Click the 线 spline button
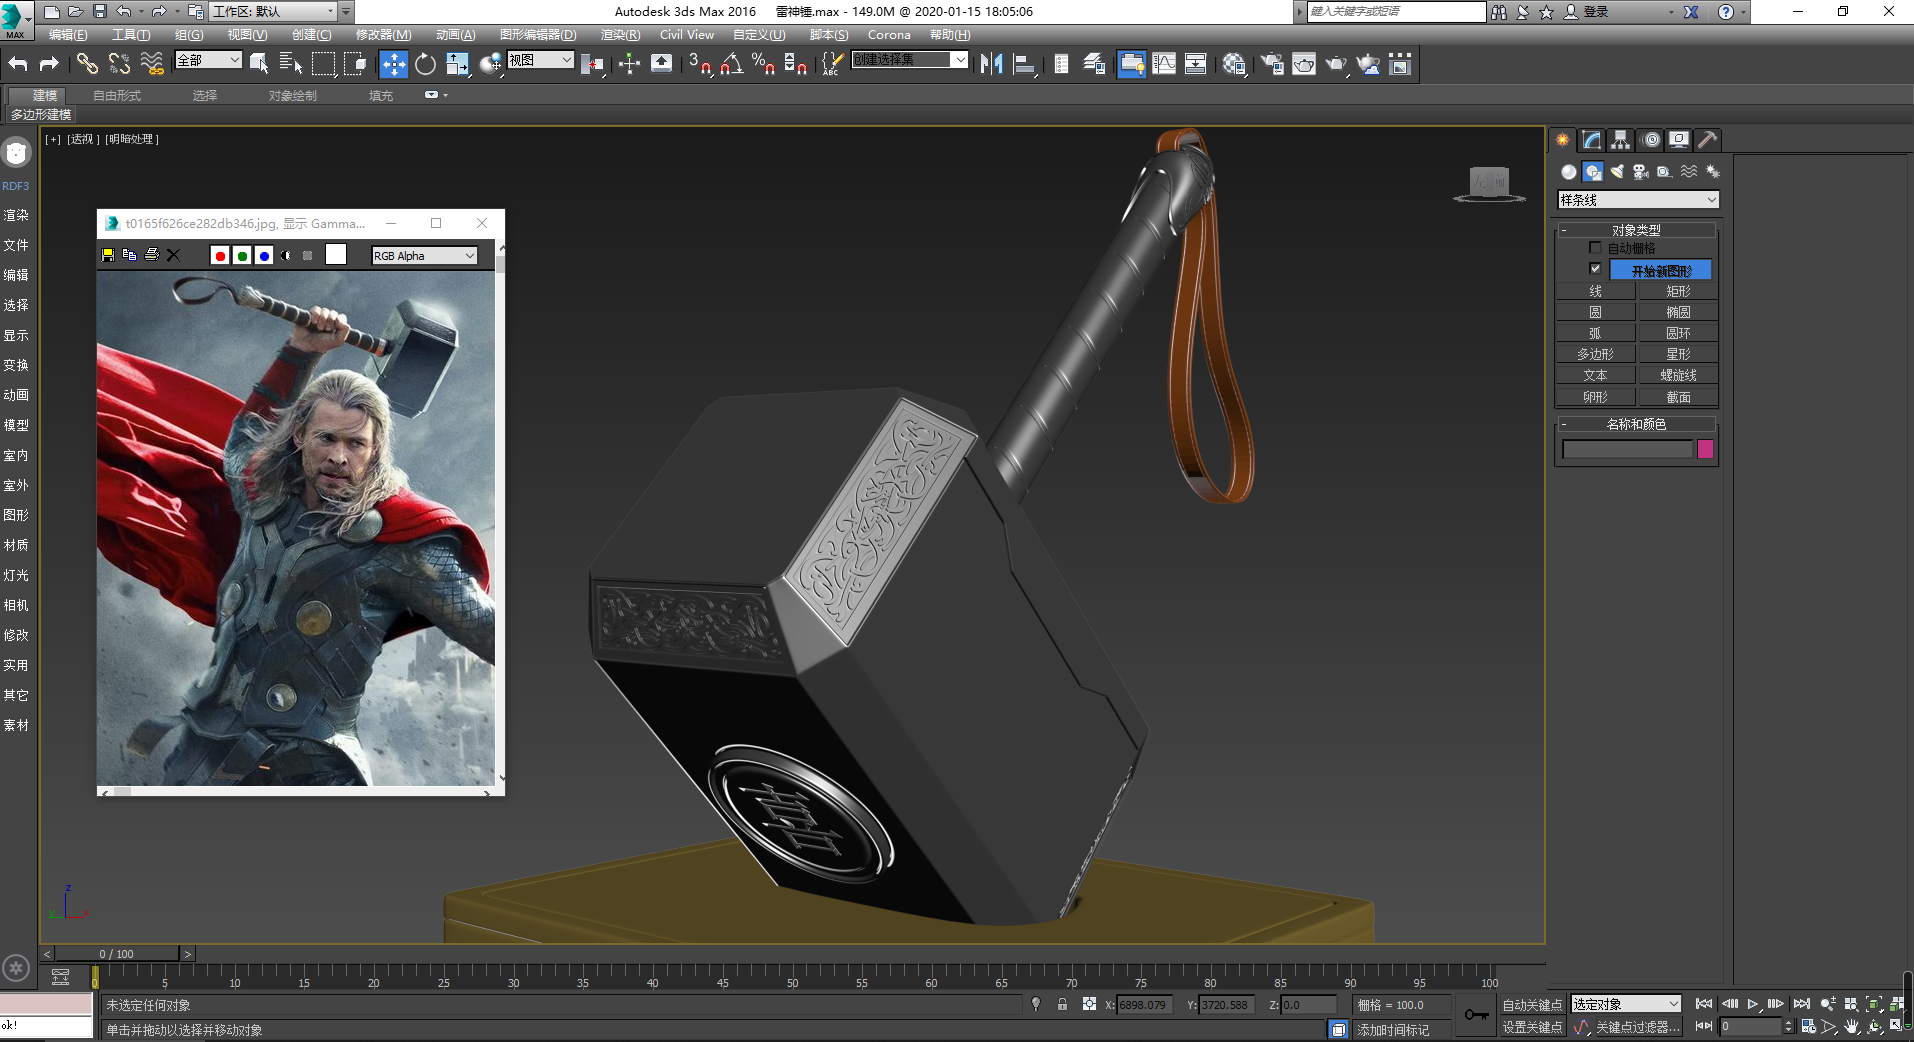 pos(1595,291)
